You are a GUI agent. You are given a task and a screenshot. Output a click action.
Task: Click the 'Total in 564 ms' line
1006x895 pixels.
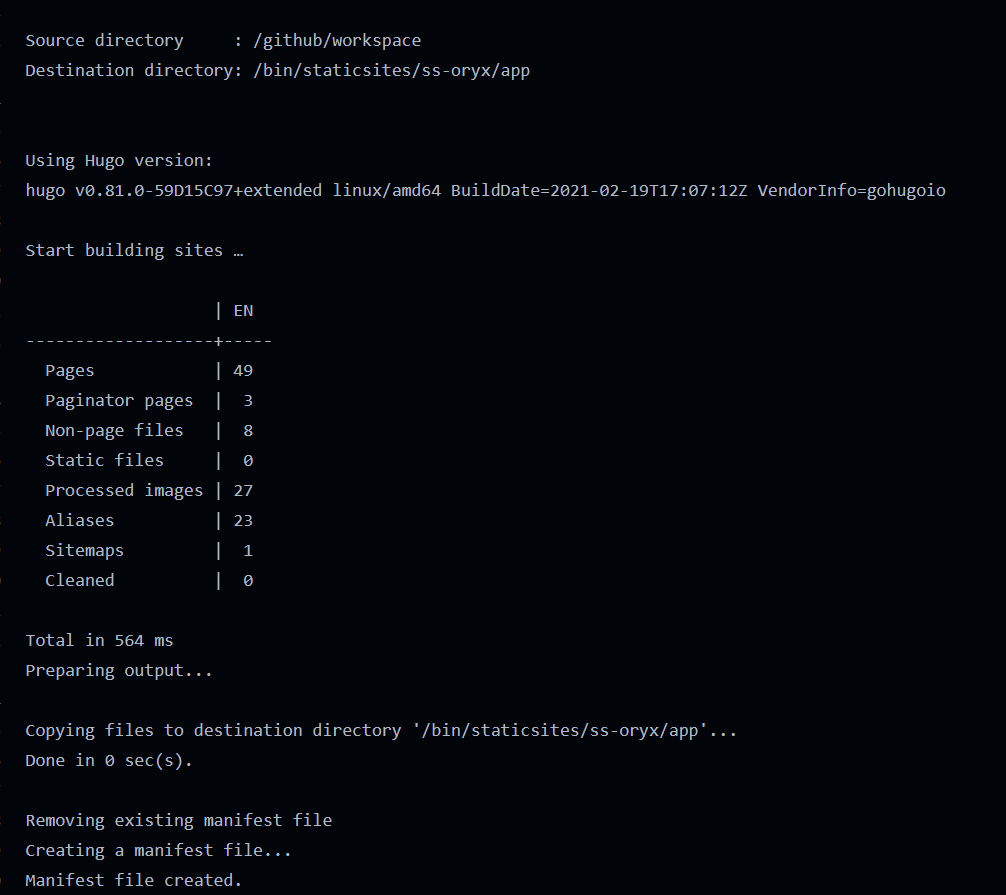click(99, 641)
